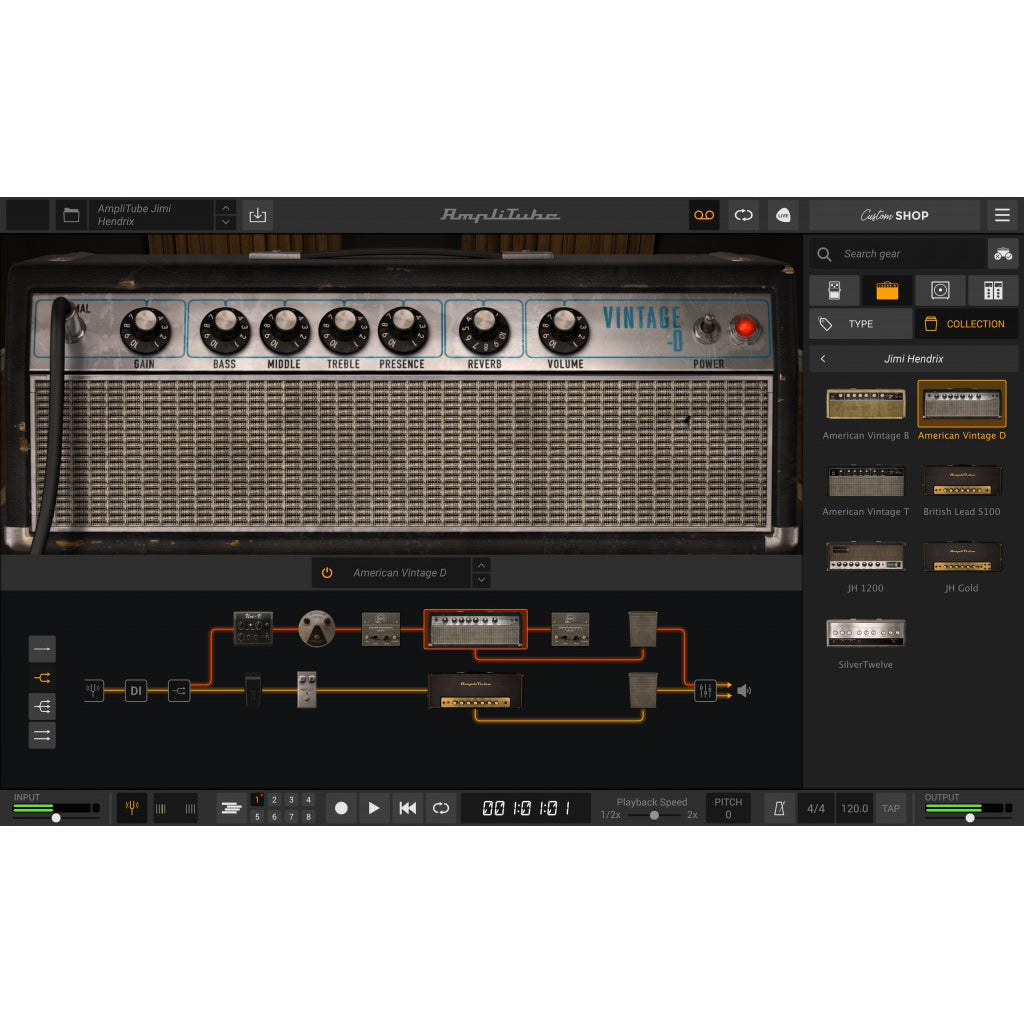Select the stompbox gear category icon
Screen dimensions: 1024x1024
click(834, 290)
